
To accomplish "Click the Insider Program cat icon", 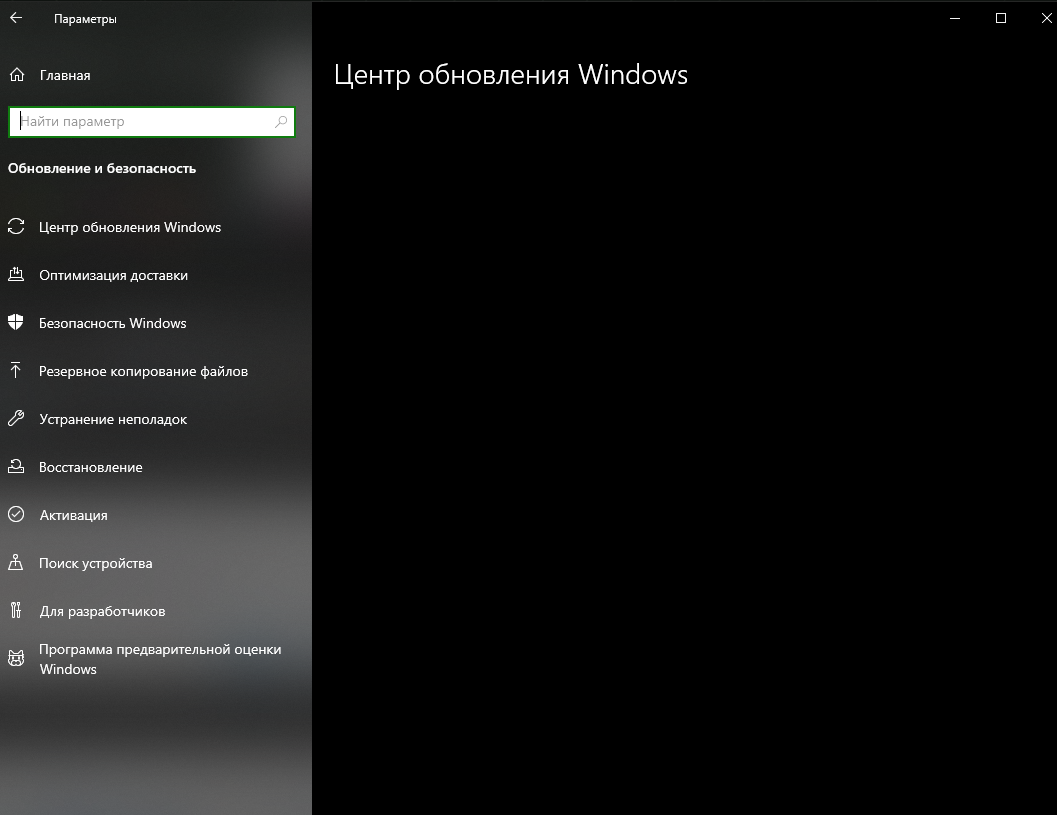I will pyautogui.click(x=16, y=659).
